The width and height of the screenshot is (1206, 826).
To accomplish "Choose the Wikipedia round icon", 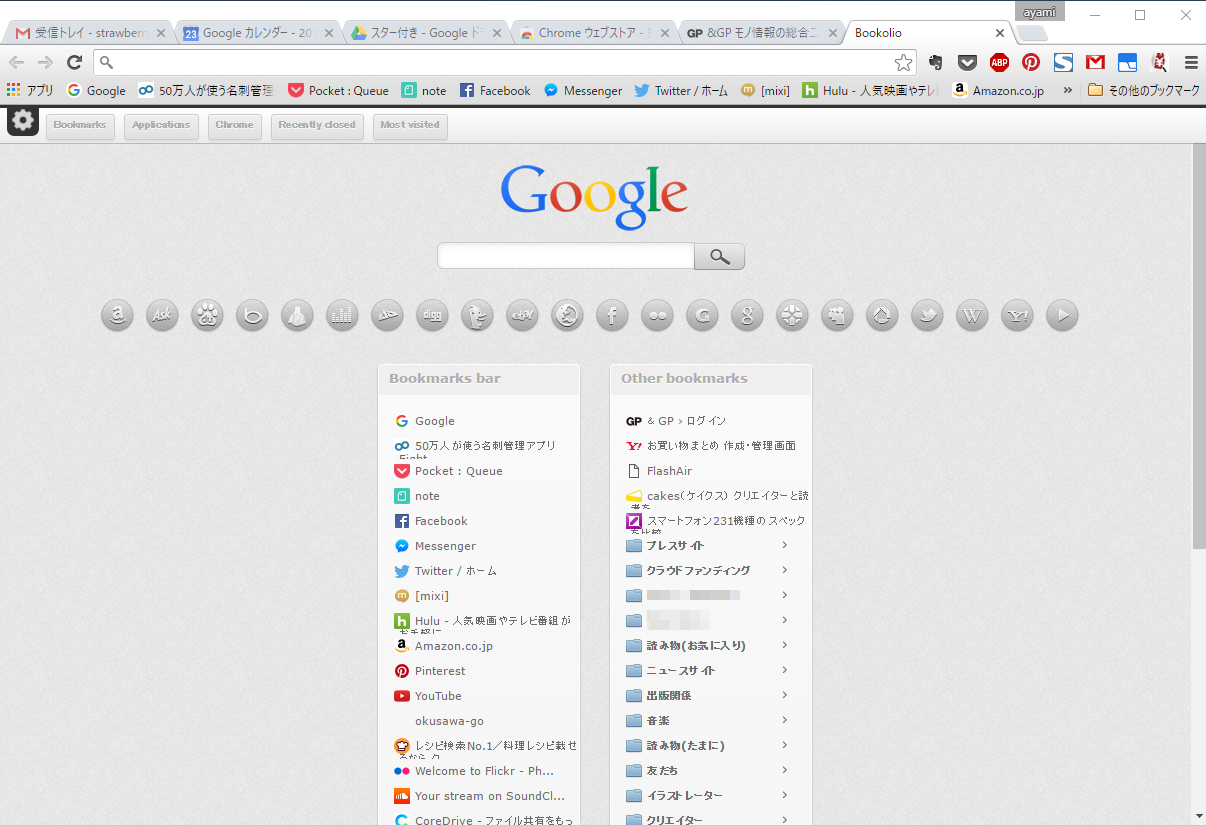I will tap(972, 316).
